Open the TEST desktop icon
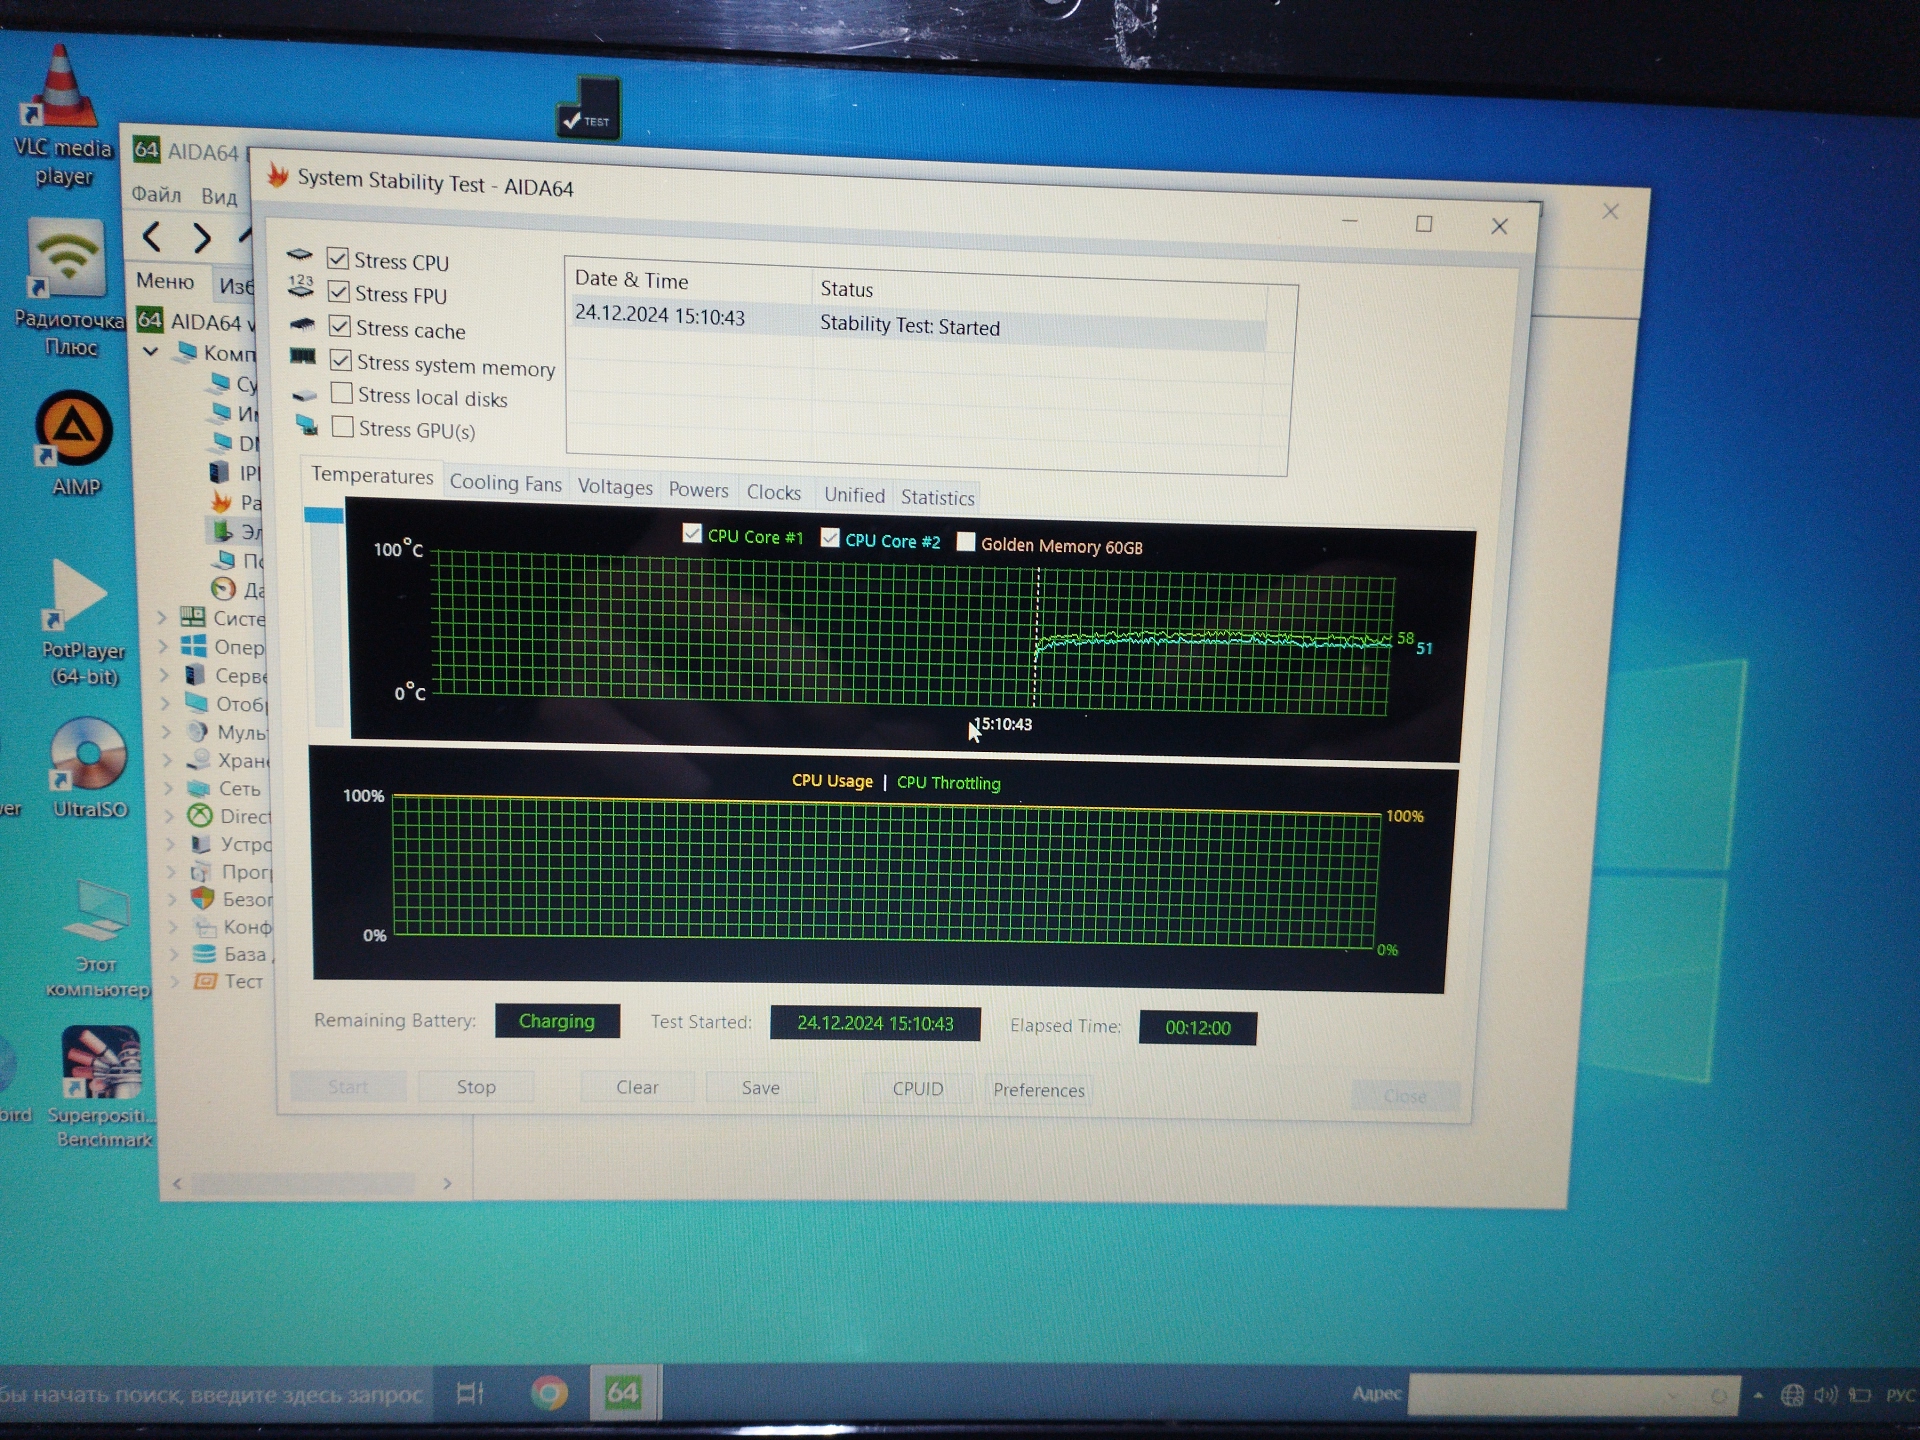Image resolution: width=1920 pixels, height=1440 pixels. click(588, 108)
